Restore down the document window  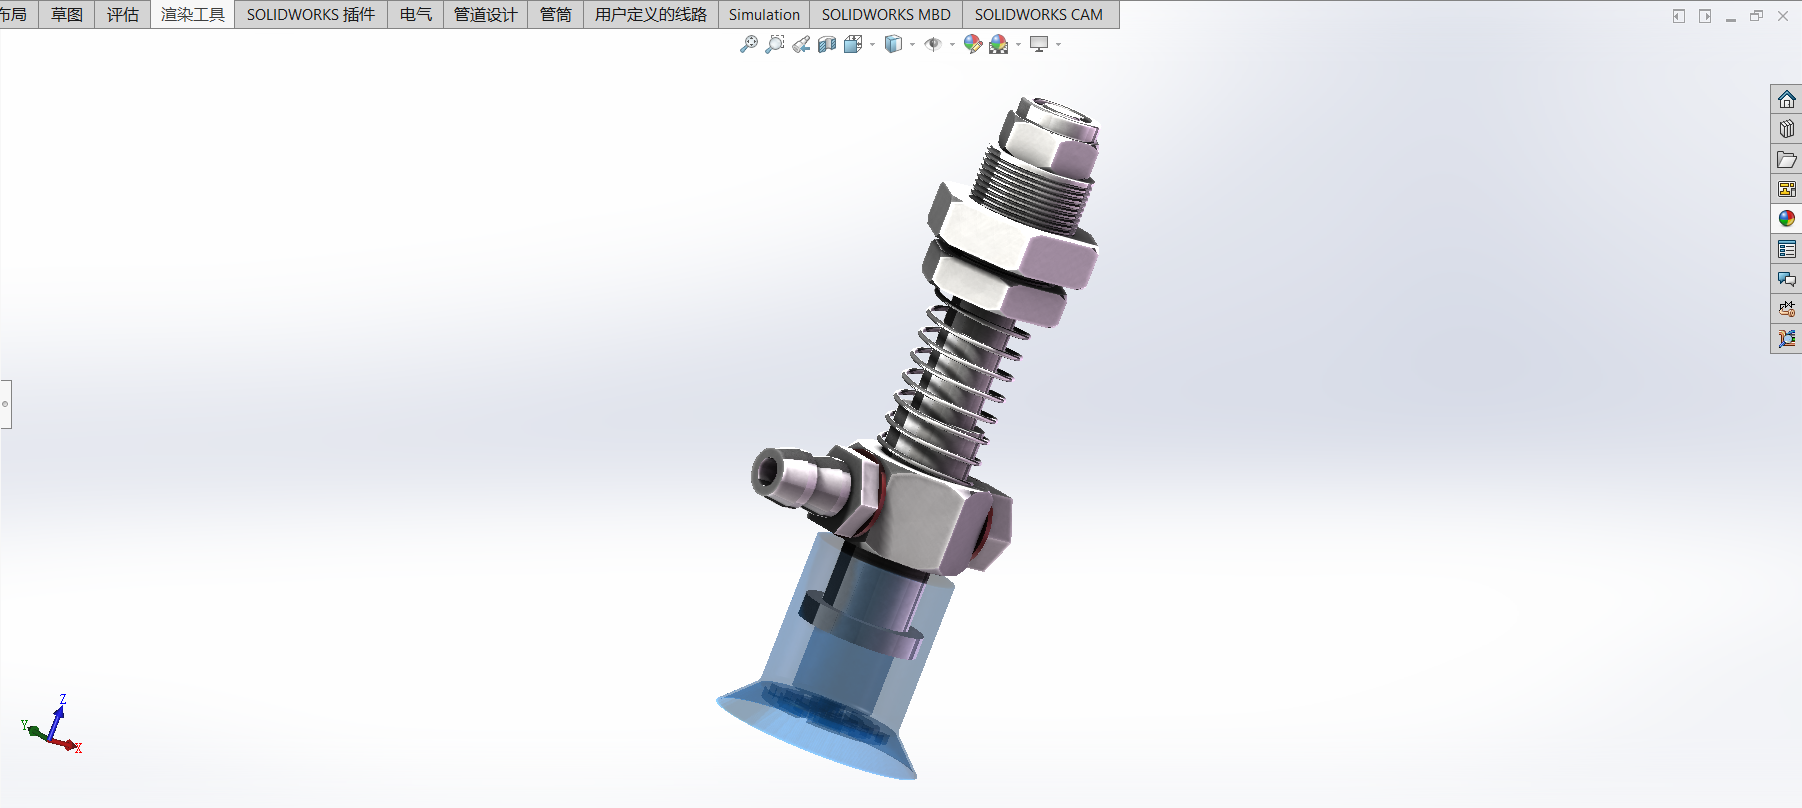1757,16
